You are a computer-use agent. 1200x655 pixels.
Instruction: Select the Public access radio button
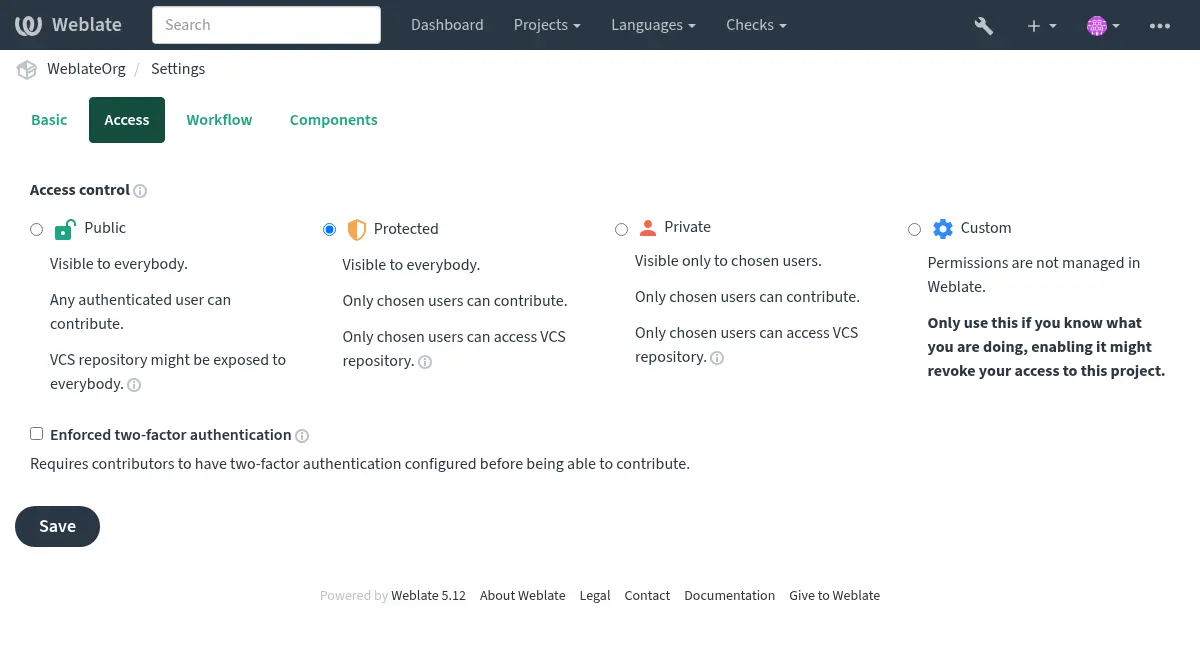(x=37, y=230)
